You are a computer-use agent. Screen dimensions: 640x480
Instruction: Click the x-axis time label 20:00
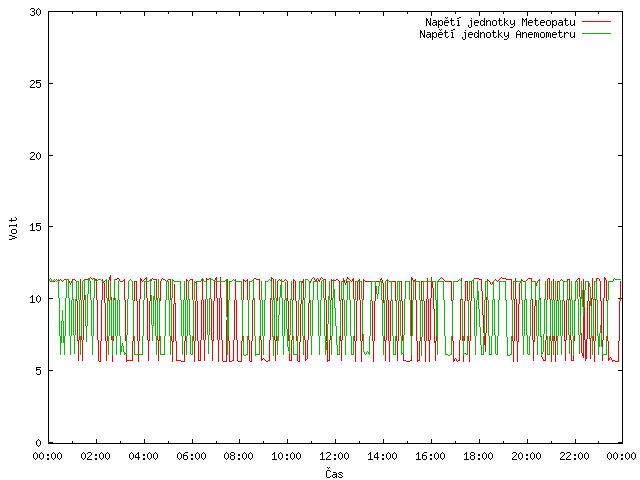pyautogui.click(x=526, y=456)
